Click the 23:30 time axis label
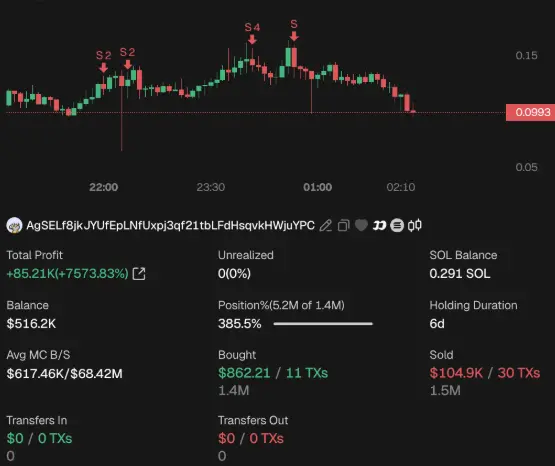Viewport: 555px width, 466px height. tap(211, 187)
